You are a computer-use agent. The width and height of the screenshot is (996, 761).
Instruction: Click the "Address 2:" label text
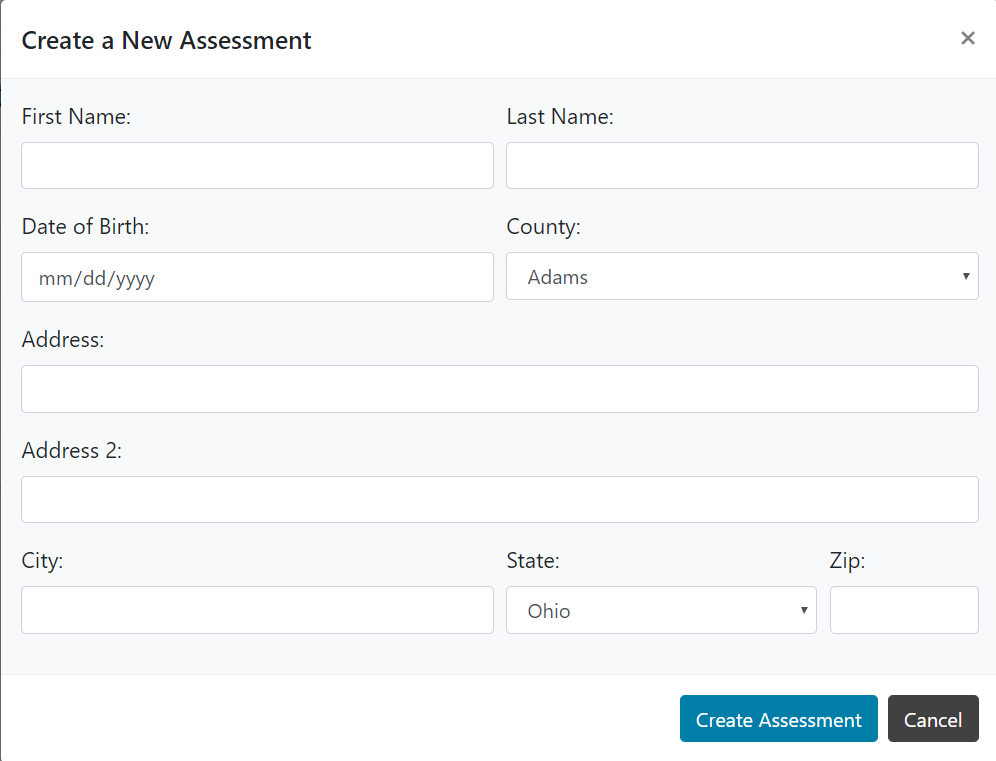71,451
